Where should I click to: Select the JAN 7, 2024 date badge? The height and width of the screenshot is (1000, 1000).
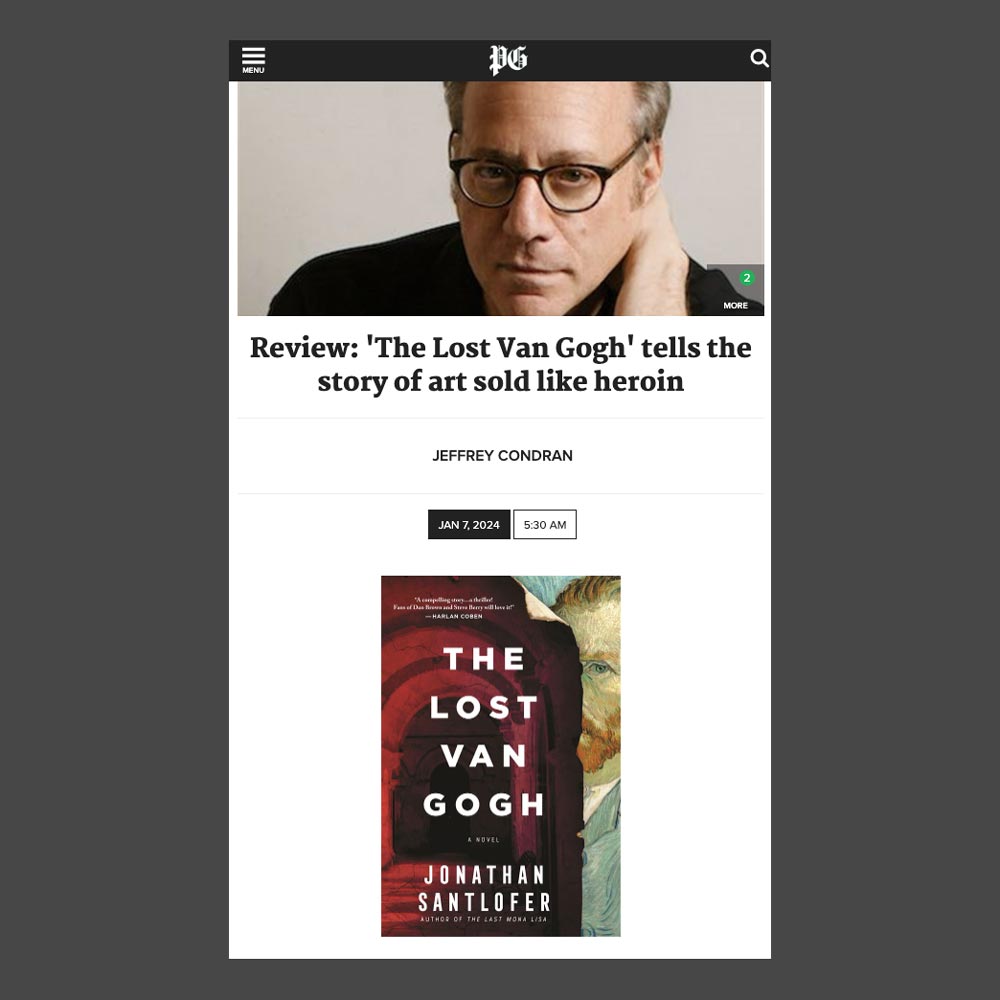[469, 524]
